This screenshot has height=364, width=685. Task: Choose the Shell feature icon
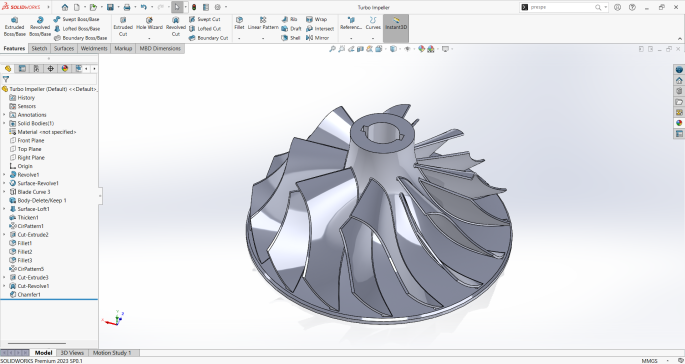tap(291, 38)
